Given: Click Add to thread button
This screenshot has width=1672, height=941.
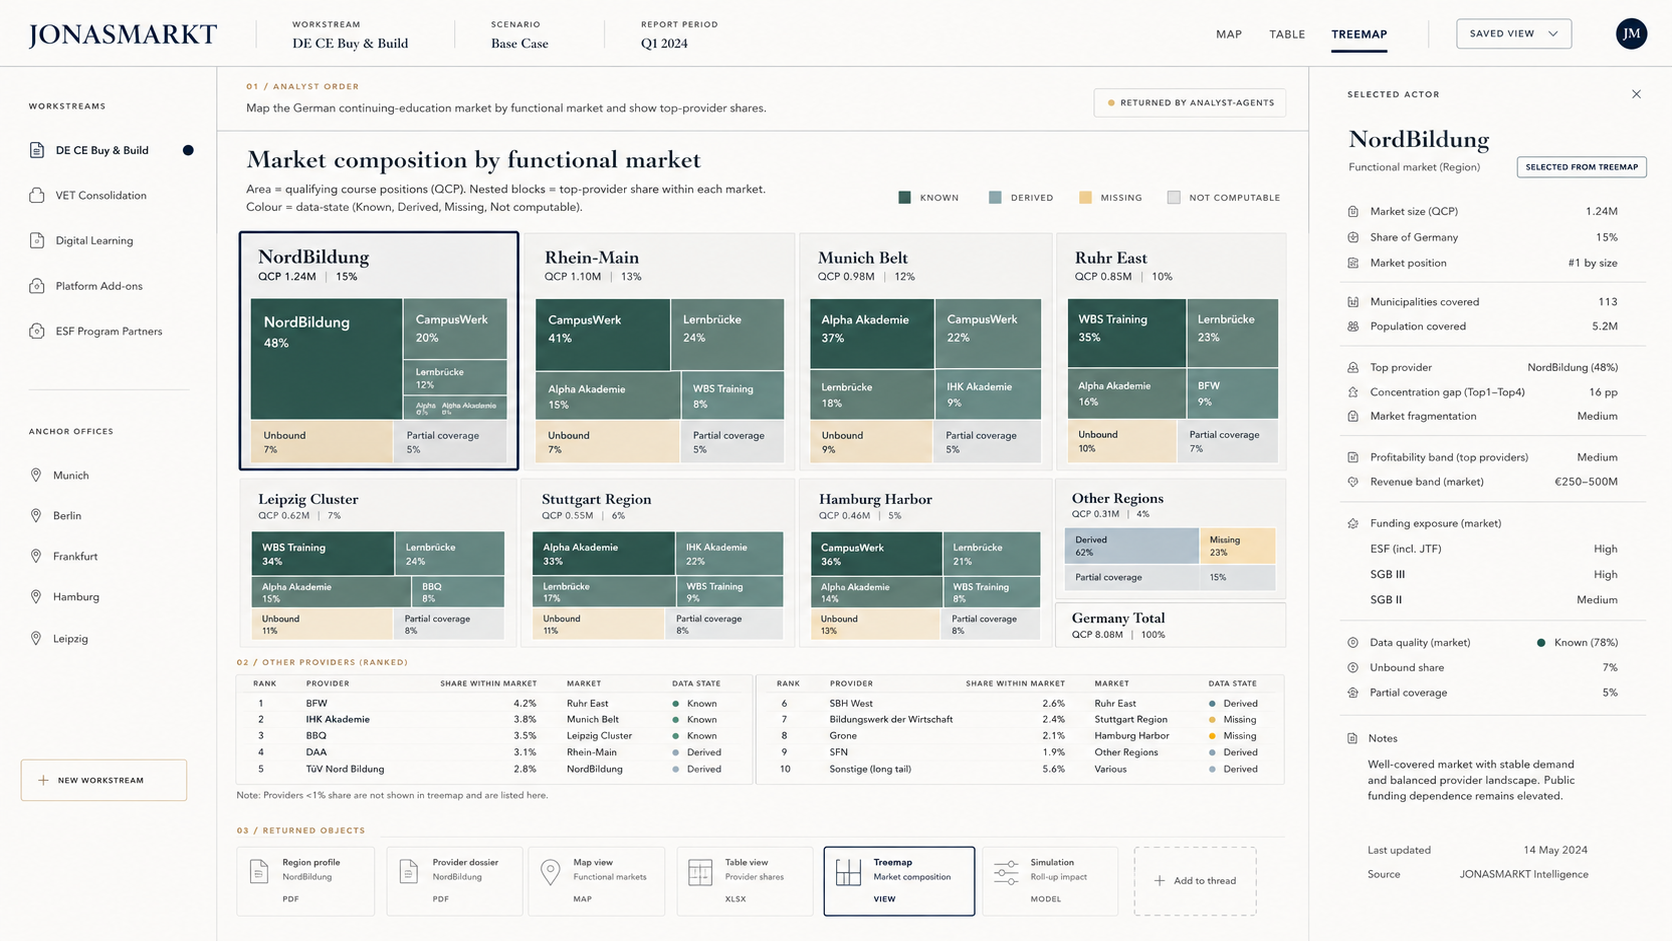Looking at the screenshot, I should (x=1195, y=881).
